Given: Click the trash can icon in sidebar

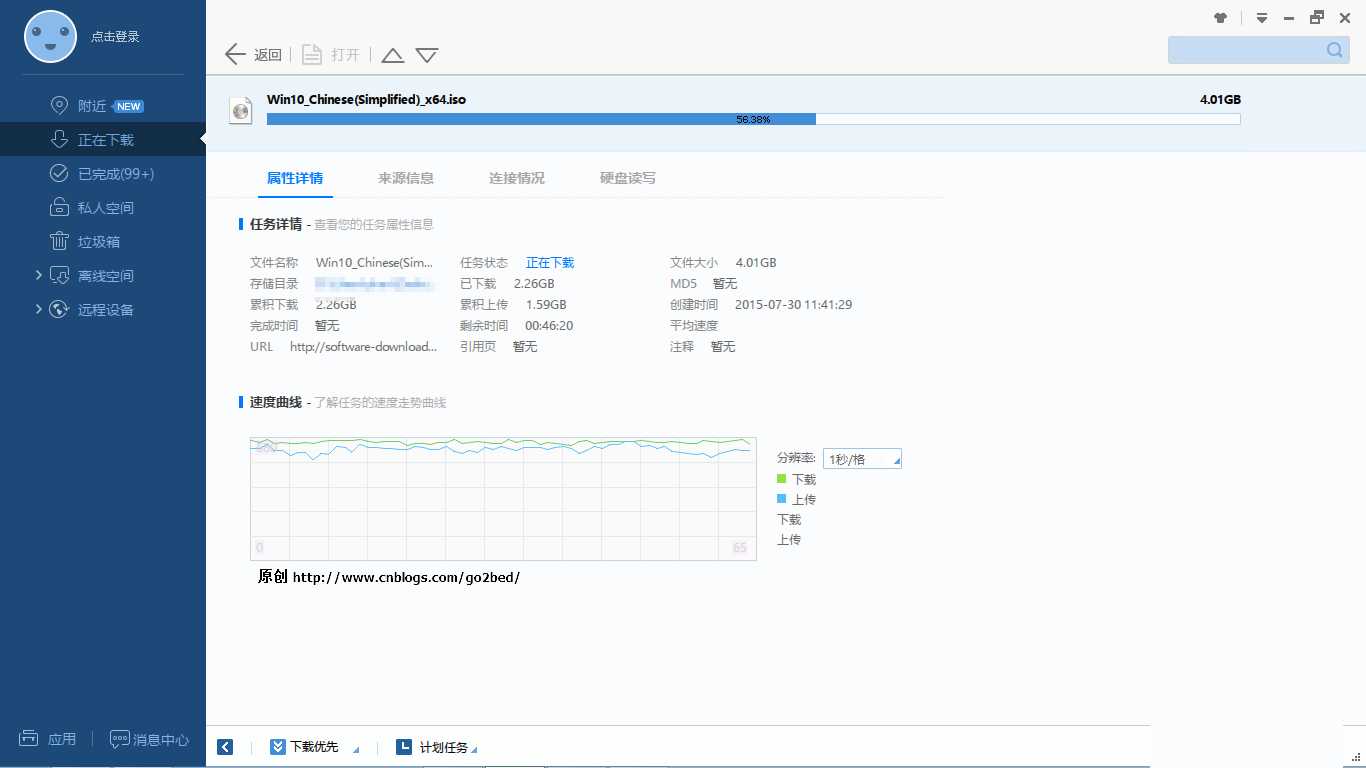Looking at the screenshot, I should pos(59,241).
